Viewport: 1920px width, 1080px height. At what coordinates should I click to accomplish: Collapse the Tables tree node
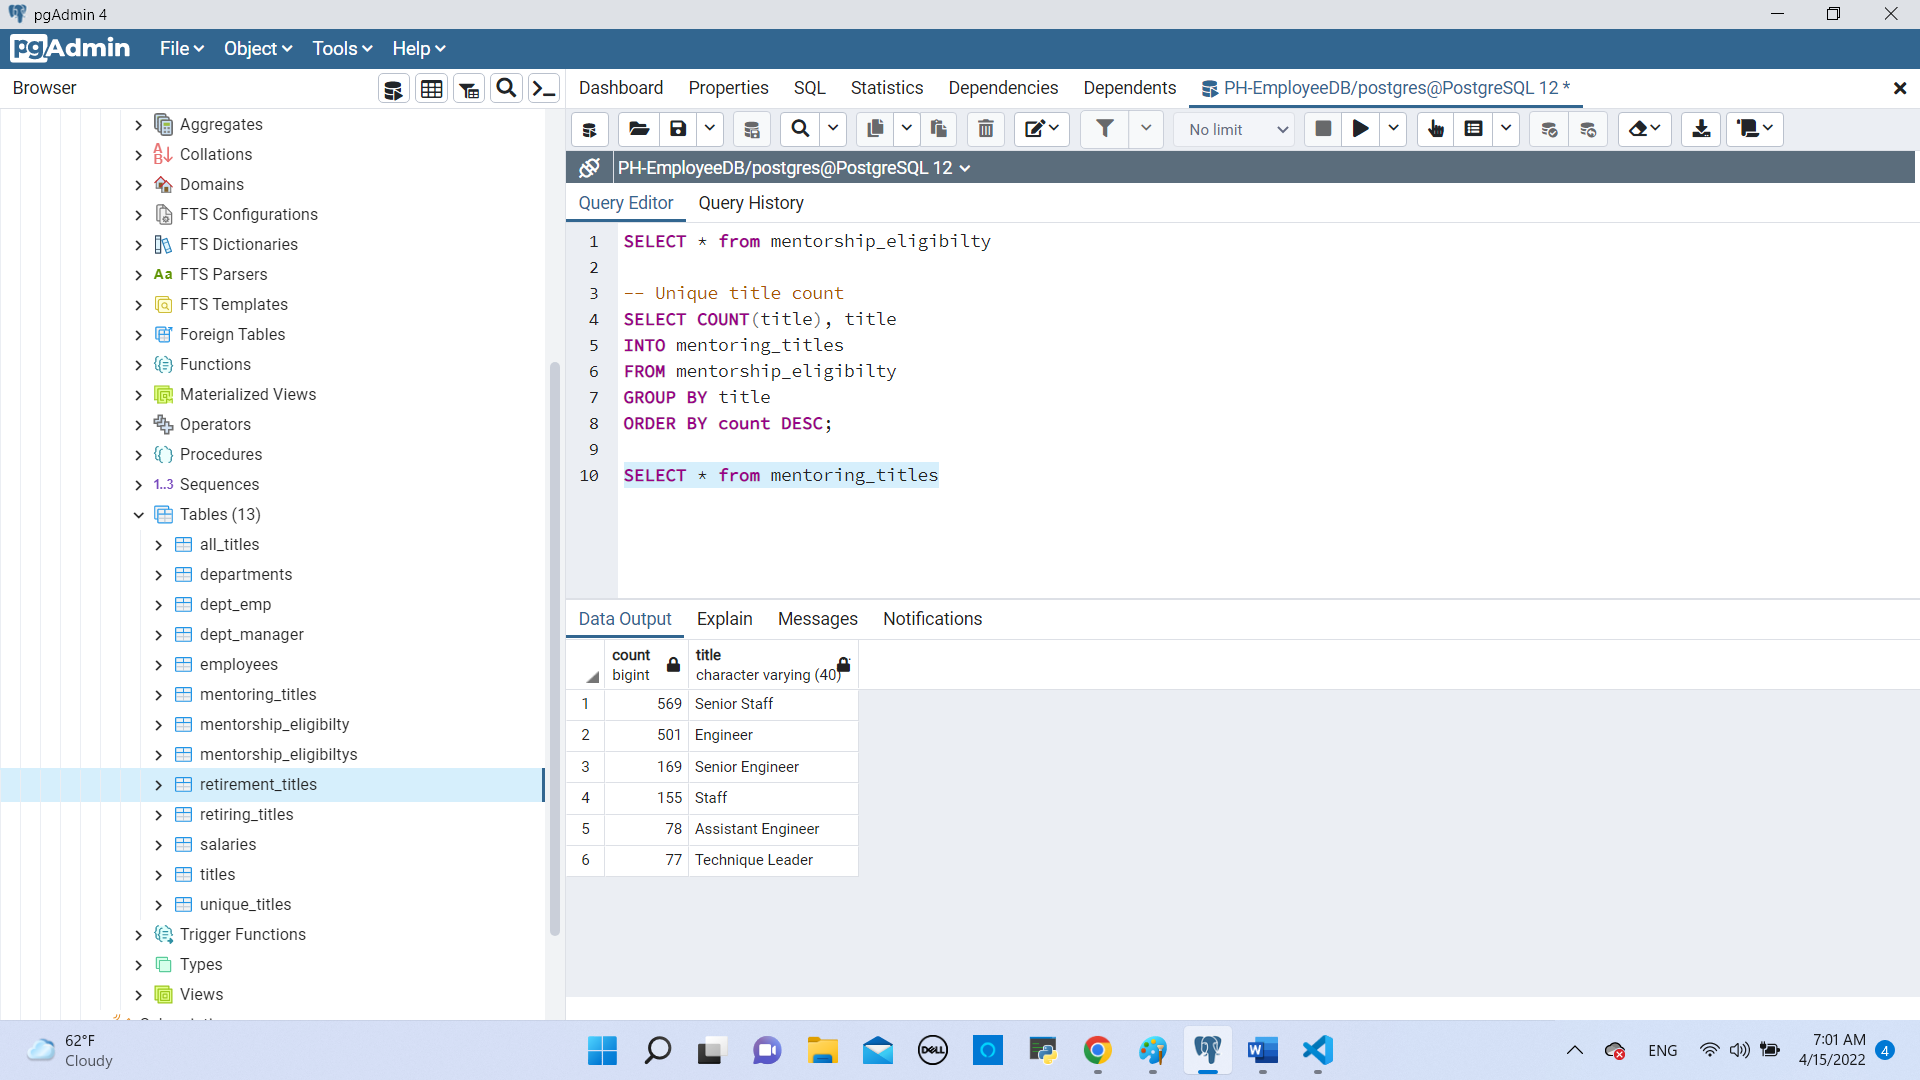coord(138,515)
